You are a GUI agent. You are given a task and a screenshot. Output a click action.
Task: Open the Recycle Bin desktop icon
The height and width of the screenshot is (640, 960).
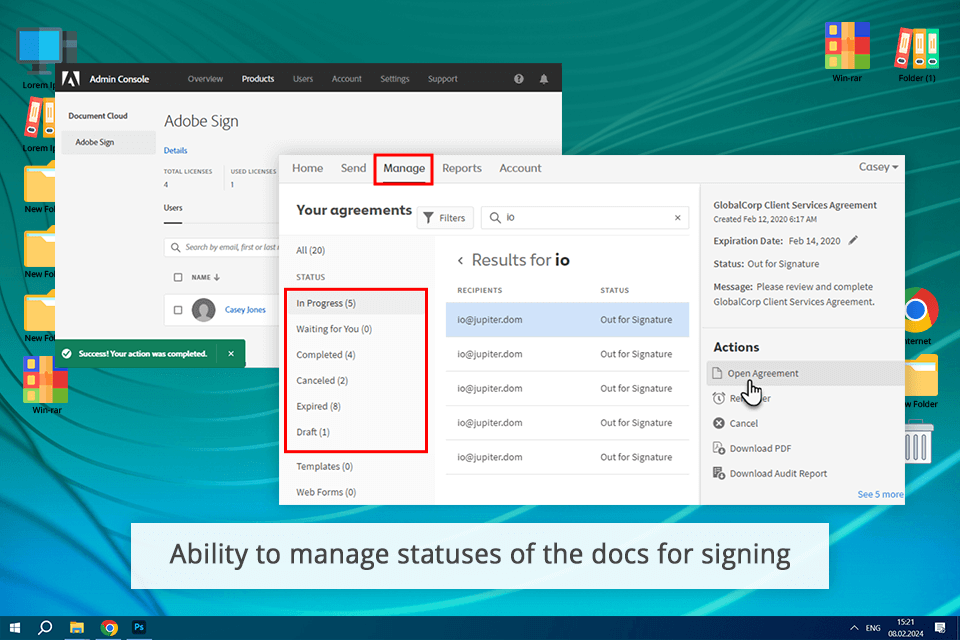point(918,441)
